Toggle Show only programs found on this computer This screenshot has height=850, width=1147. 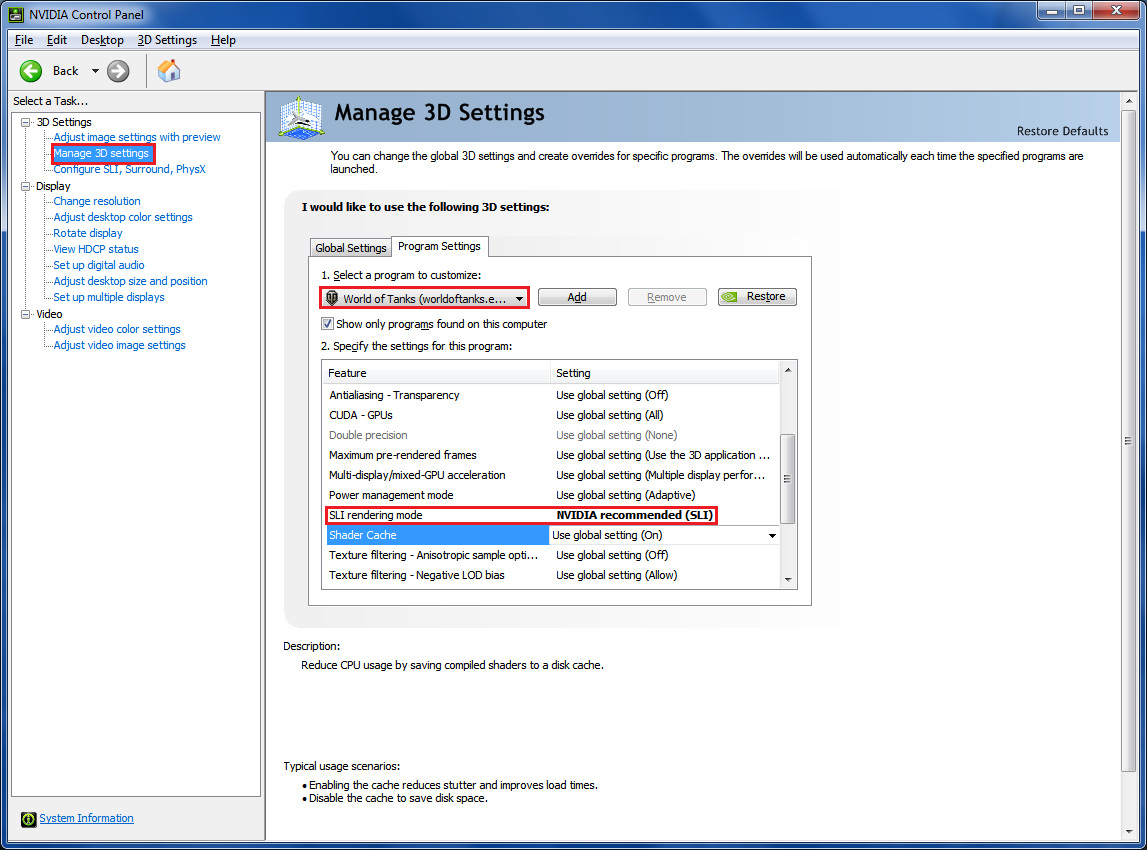click(327, 324)
